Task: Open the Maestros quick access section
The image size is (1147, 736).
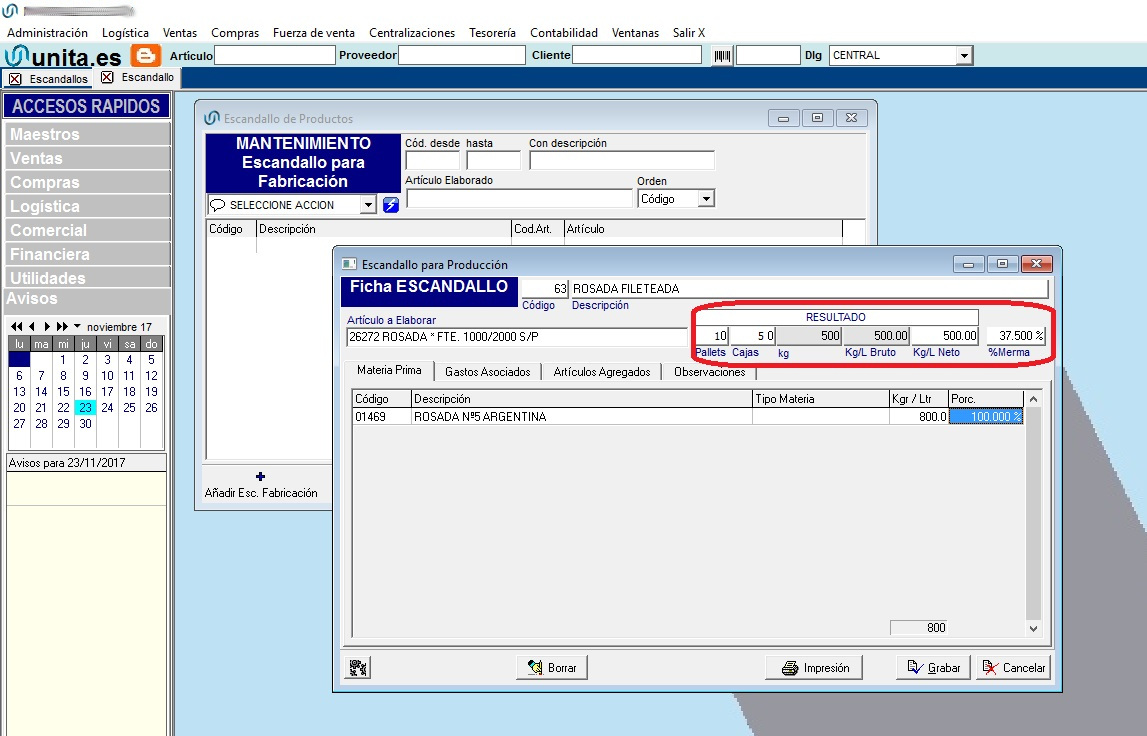Action: point(87,134)
